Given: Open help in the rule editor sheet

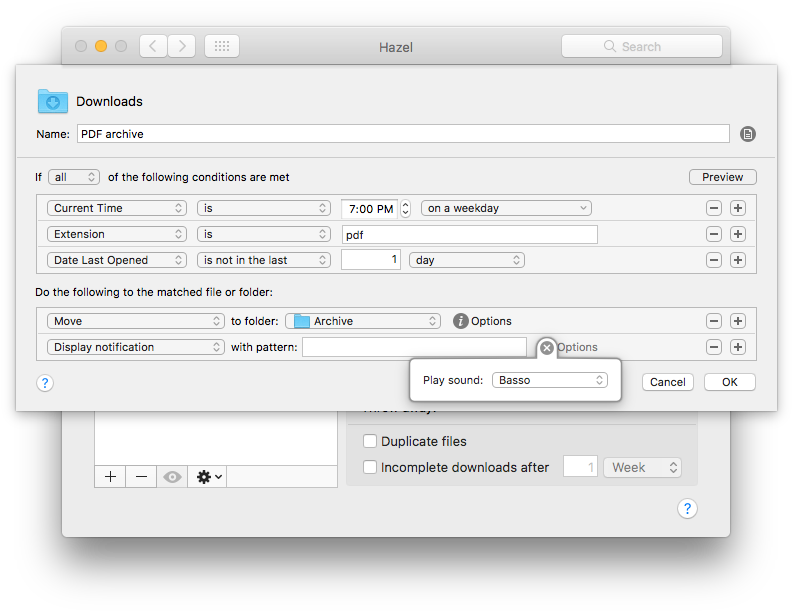Looking at the screenshot, I should click(45, 382).
